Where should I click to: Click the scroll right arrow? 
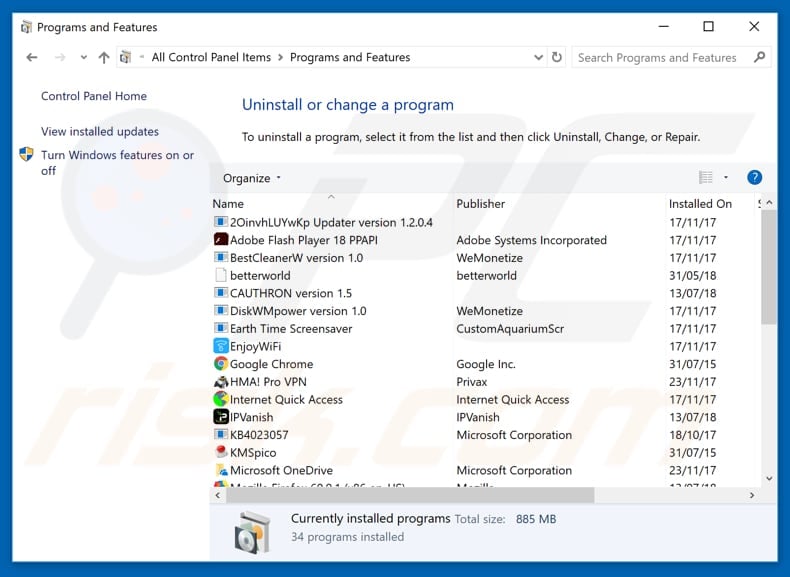[x=752, y=495]
